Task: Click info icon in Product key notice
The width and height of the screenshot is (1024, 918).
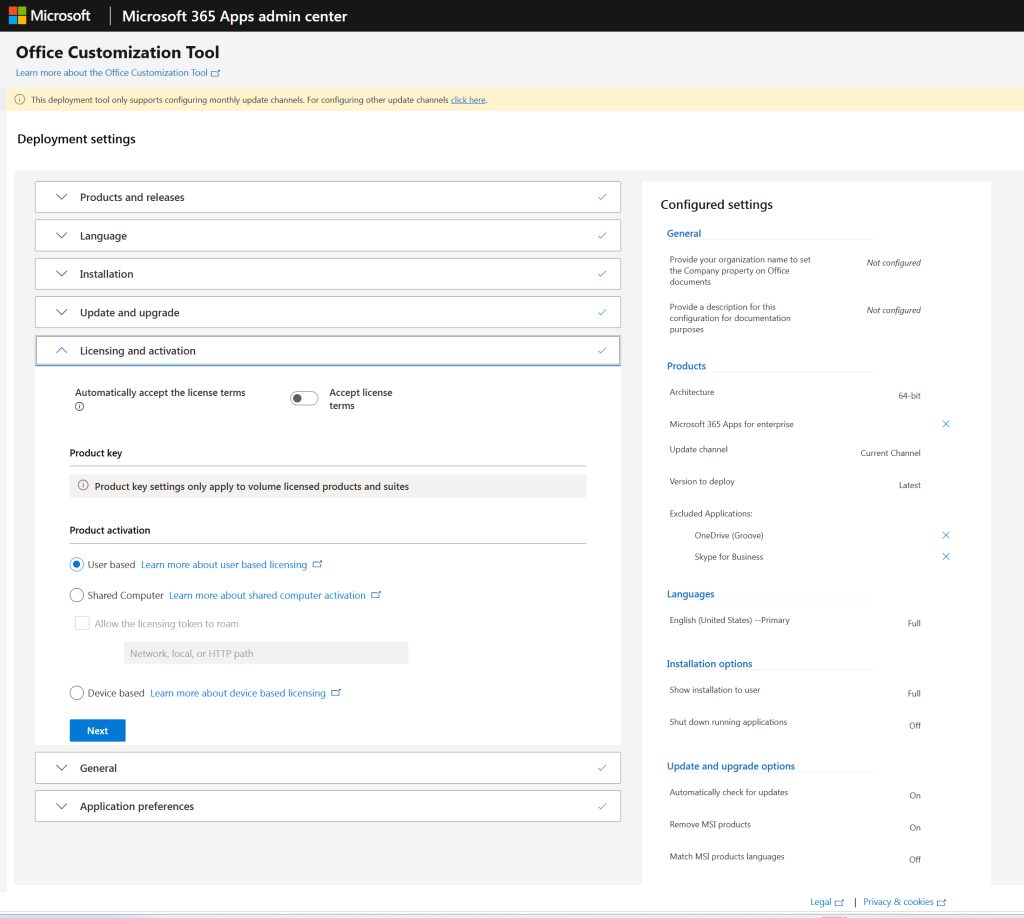Action: pyautogui.click(x=83, y=485)
